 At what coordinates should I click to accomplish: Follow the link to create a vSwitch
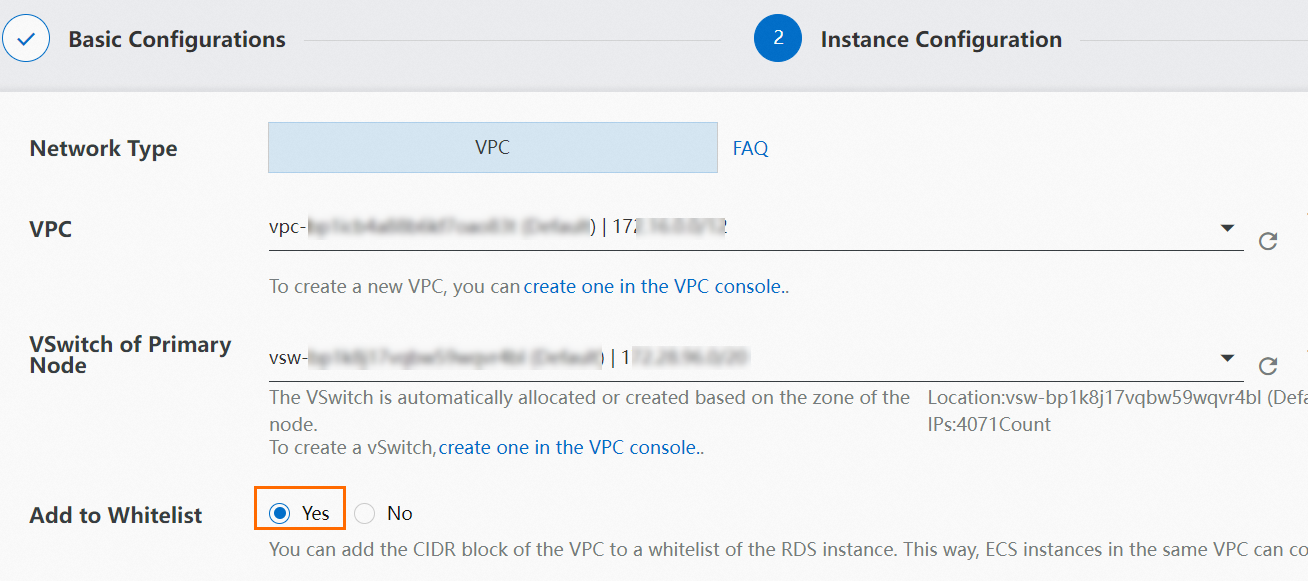click(x=569, y=448)
